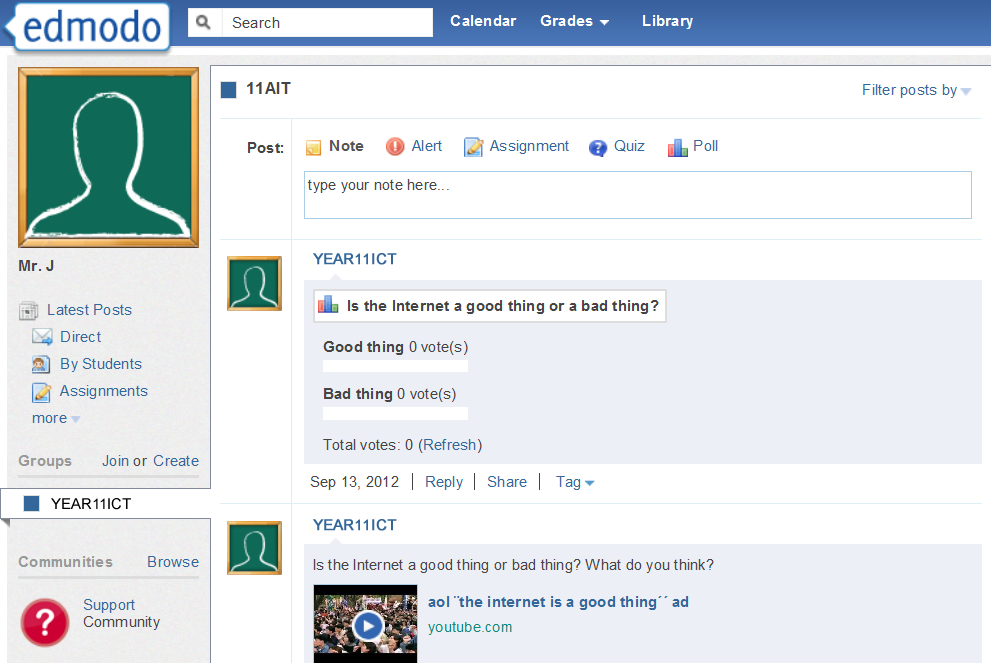Refresh the poll vote totals
The width and height of the screenshot is (991, 663).
(x=449, y=445)
